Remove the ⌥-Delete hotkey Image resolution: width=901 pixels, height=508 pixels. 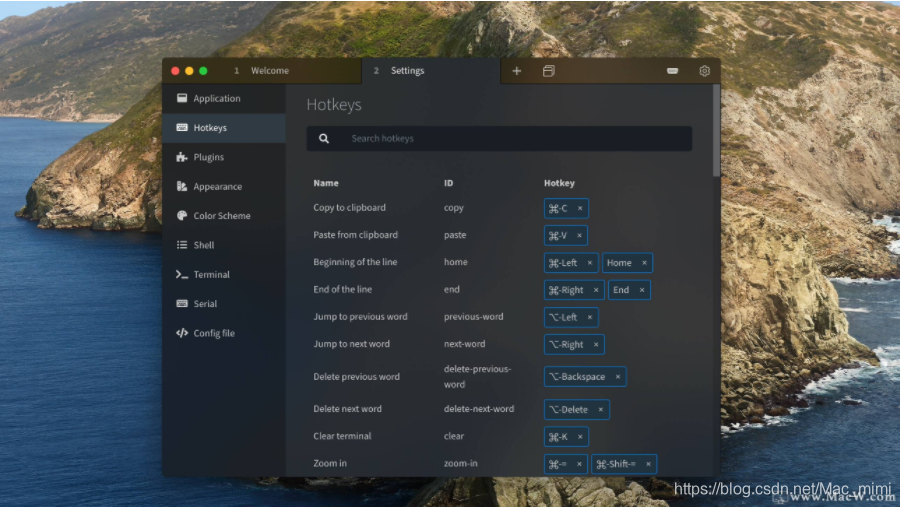click(x=600, y=410)
